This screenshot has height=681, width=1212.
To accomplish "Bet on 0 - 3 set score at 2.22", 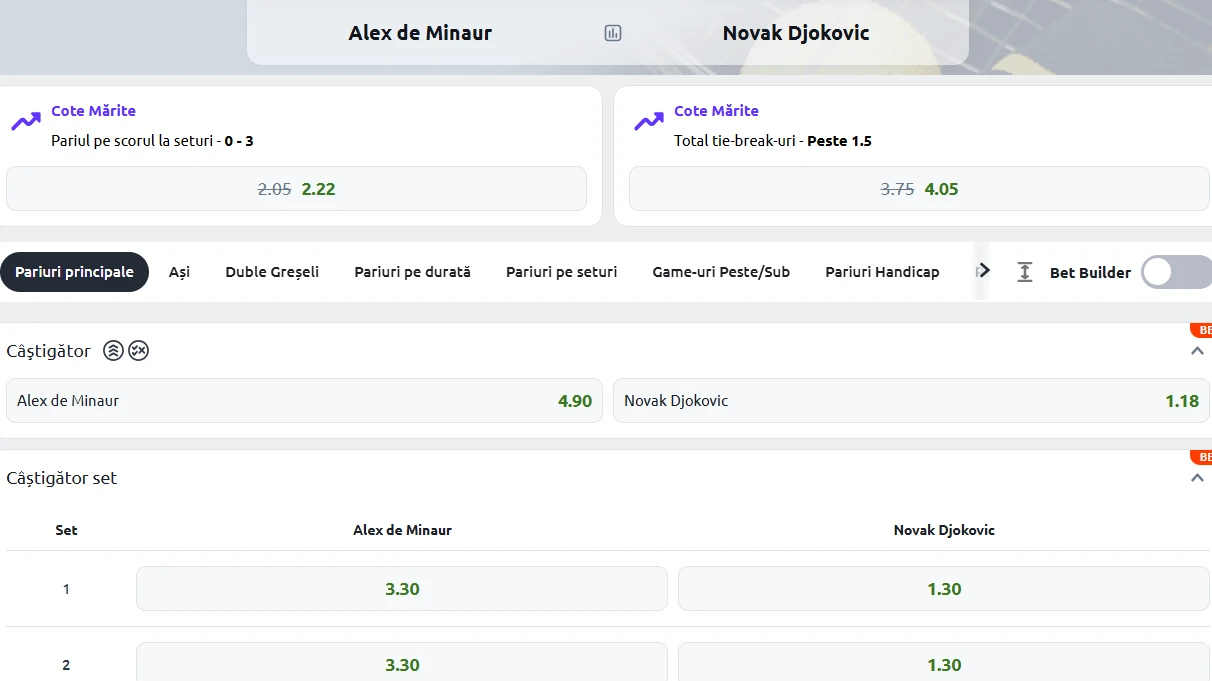I will click(x=296, y=189).
